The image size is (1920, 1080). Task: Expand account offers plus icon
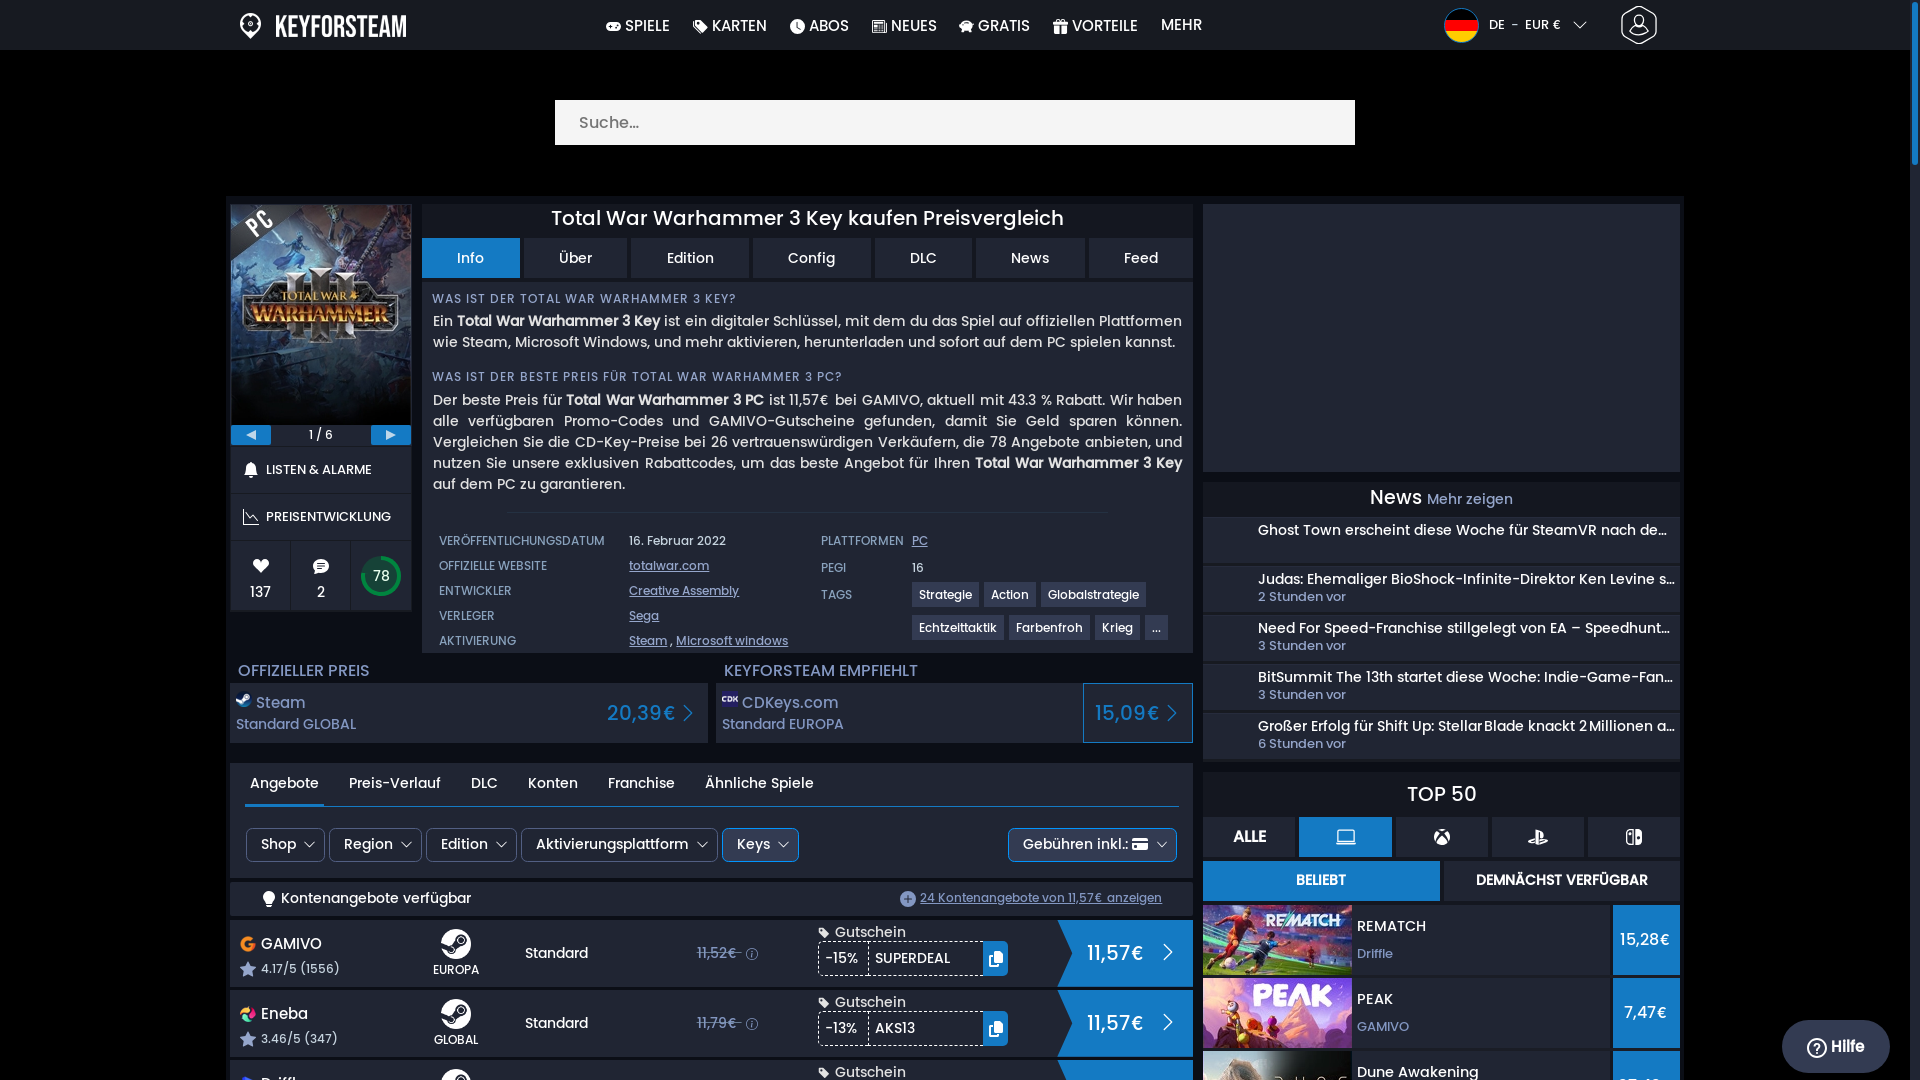click(x=908, y=899)
